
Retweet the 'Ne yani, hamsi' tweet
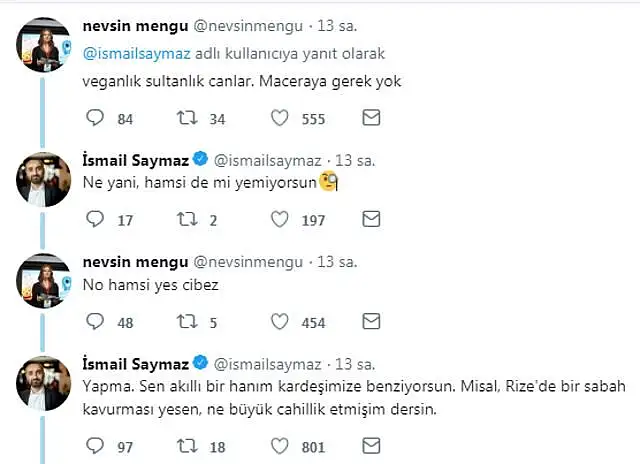[188, 219]
